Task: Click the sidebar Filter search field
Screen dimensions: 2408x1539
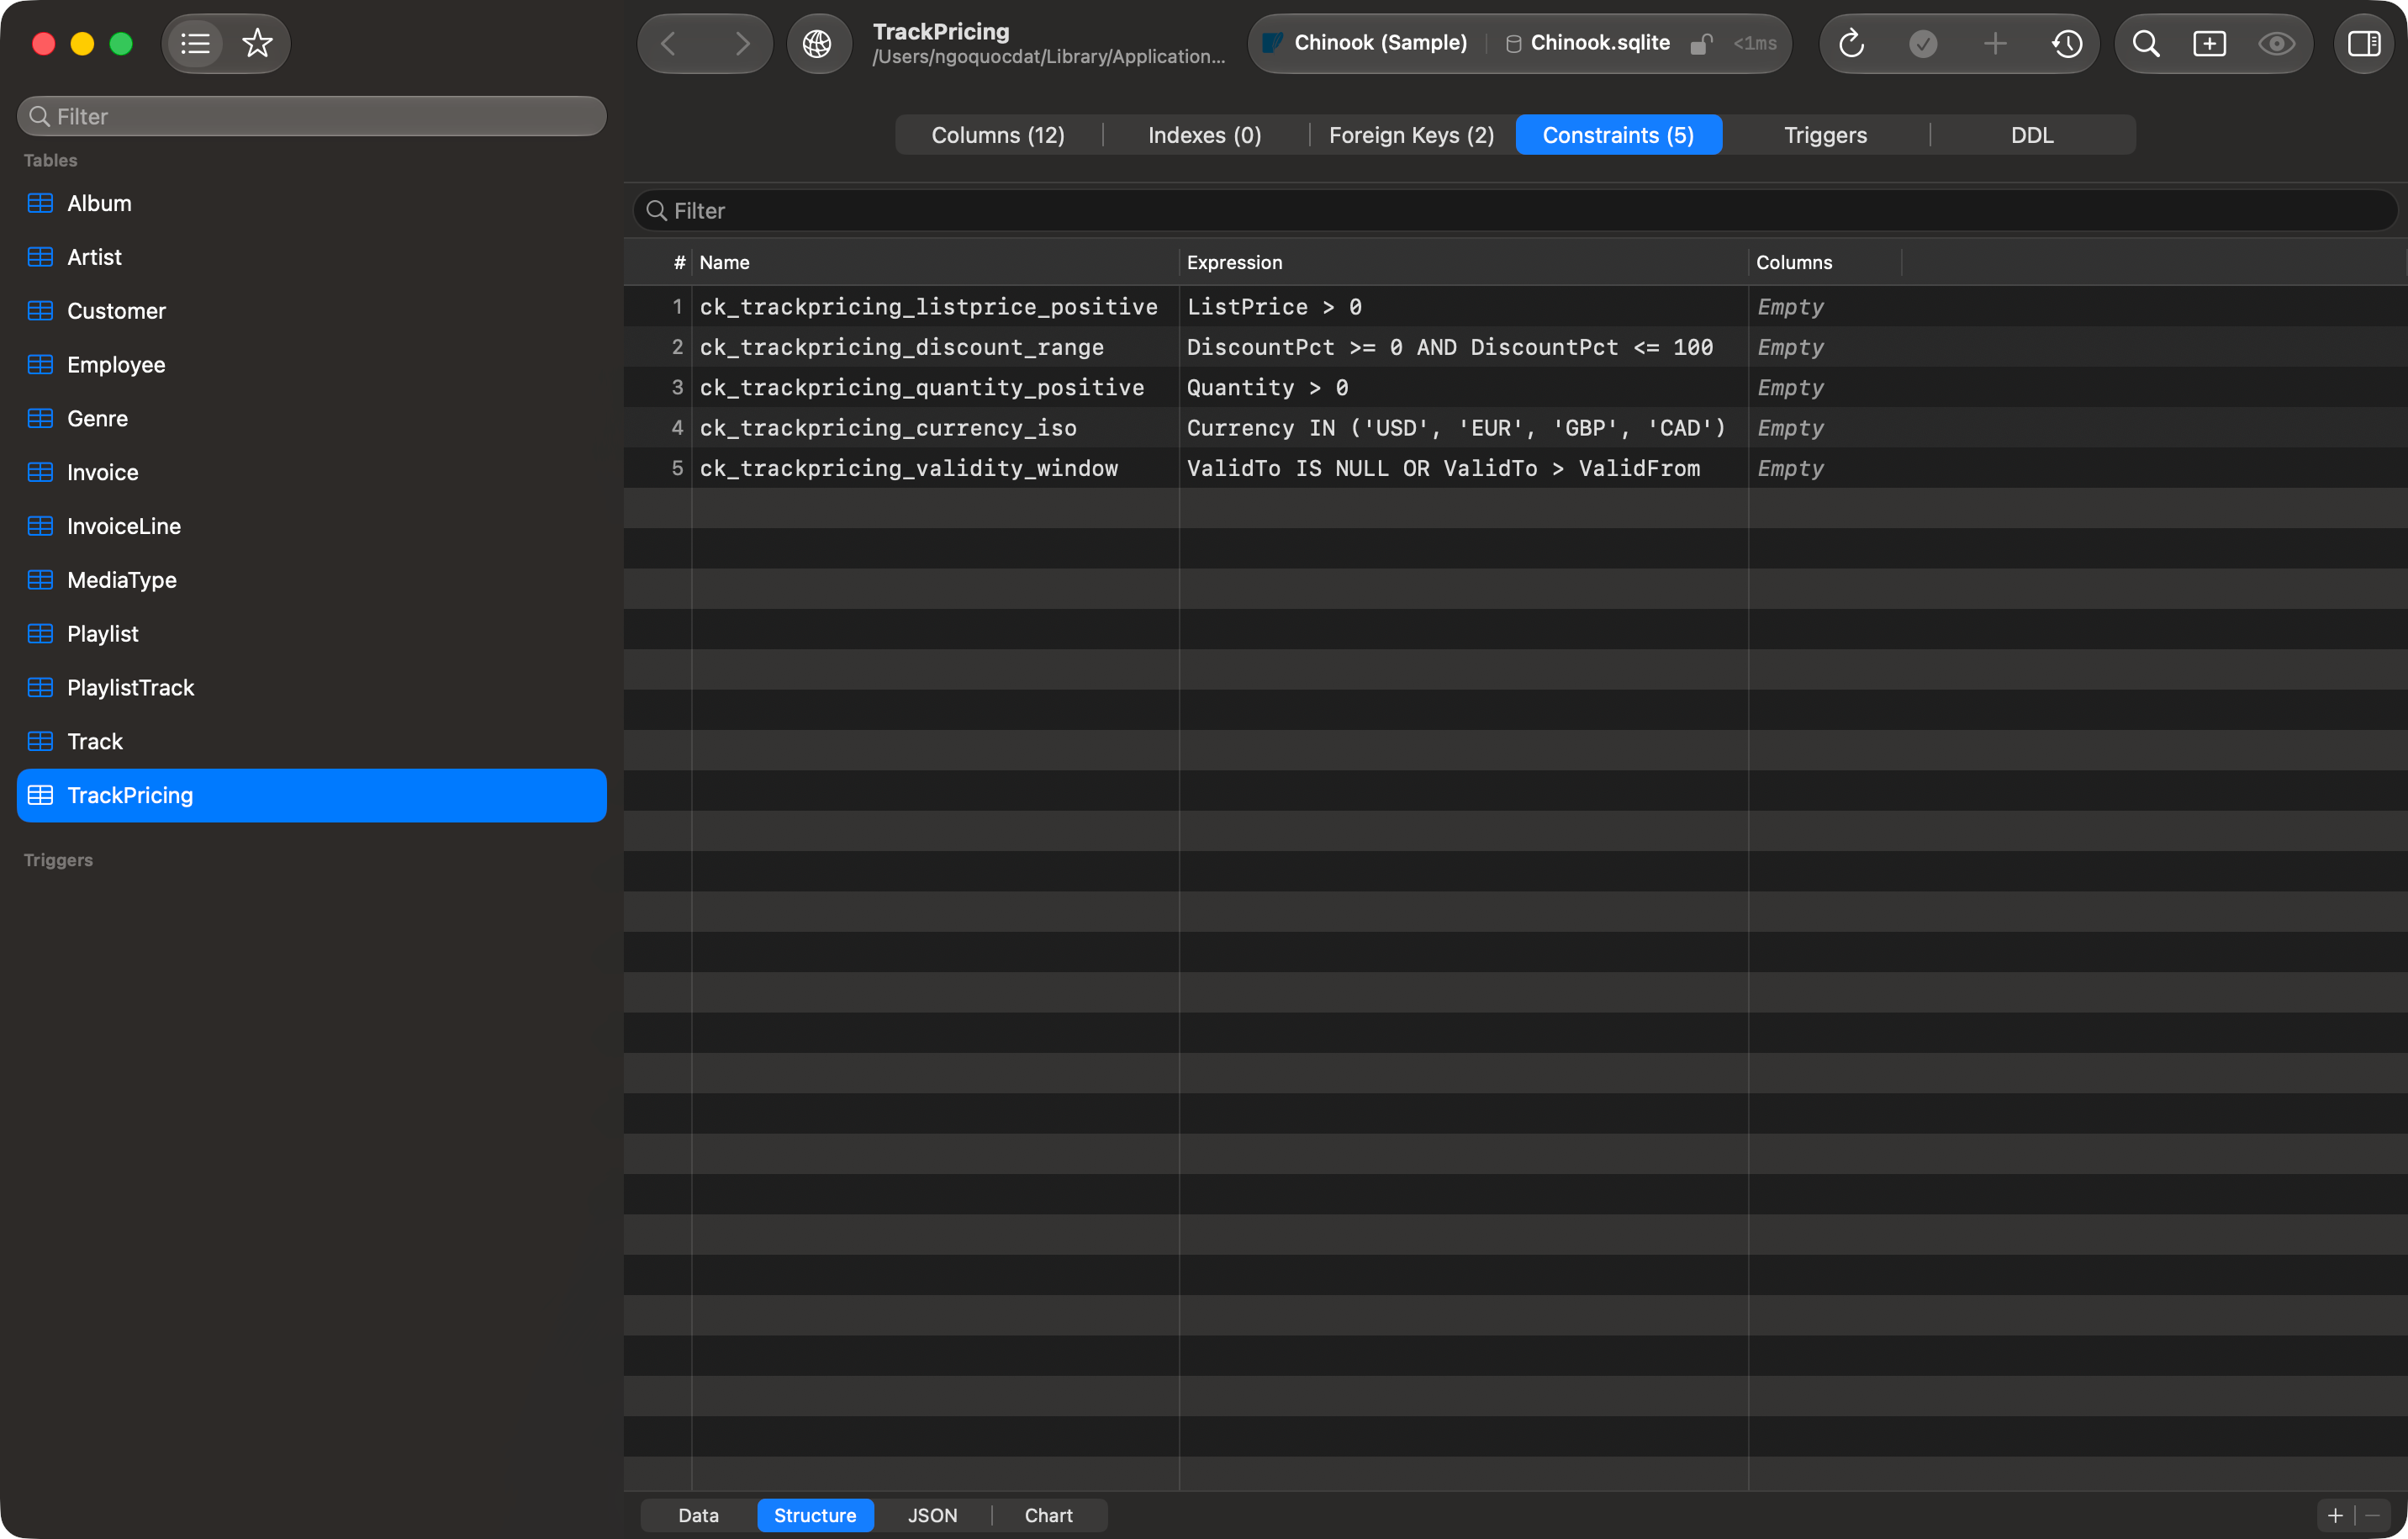Action: click(x=312, y=116)
